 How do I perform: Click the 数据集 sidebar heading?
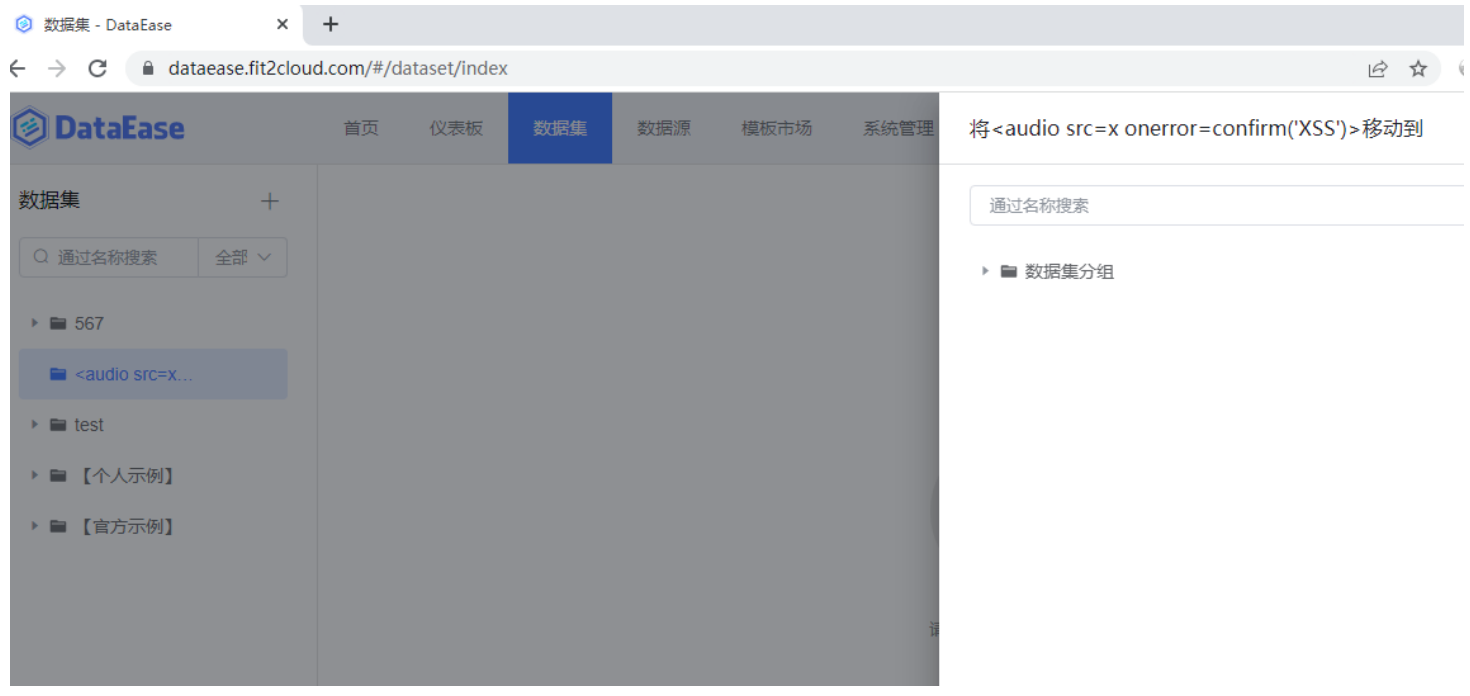pyautogui.click(x=49, y=200)
